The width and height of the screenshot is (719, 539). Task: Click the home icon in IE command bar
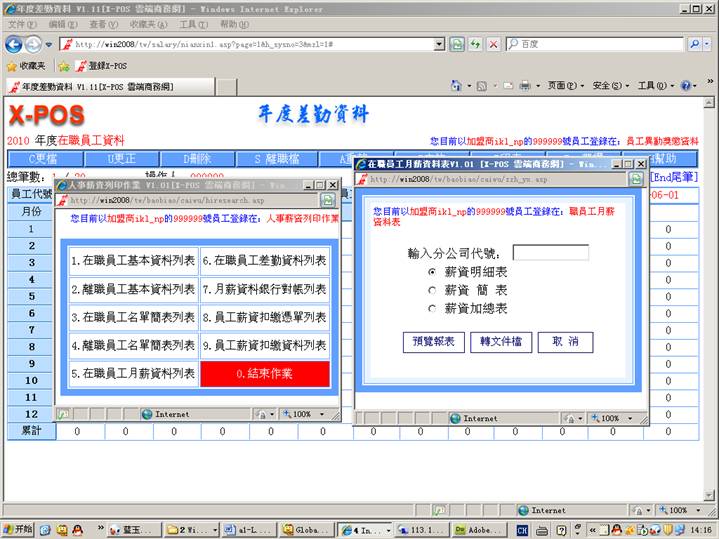[457, 86]
